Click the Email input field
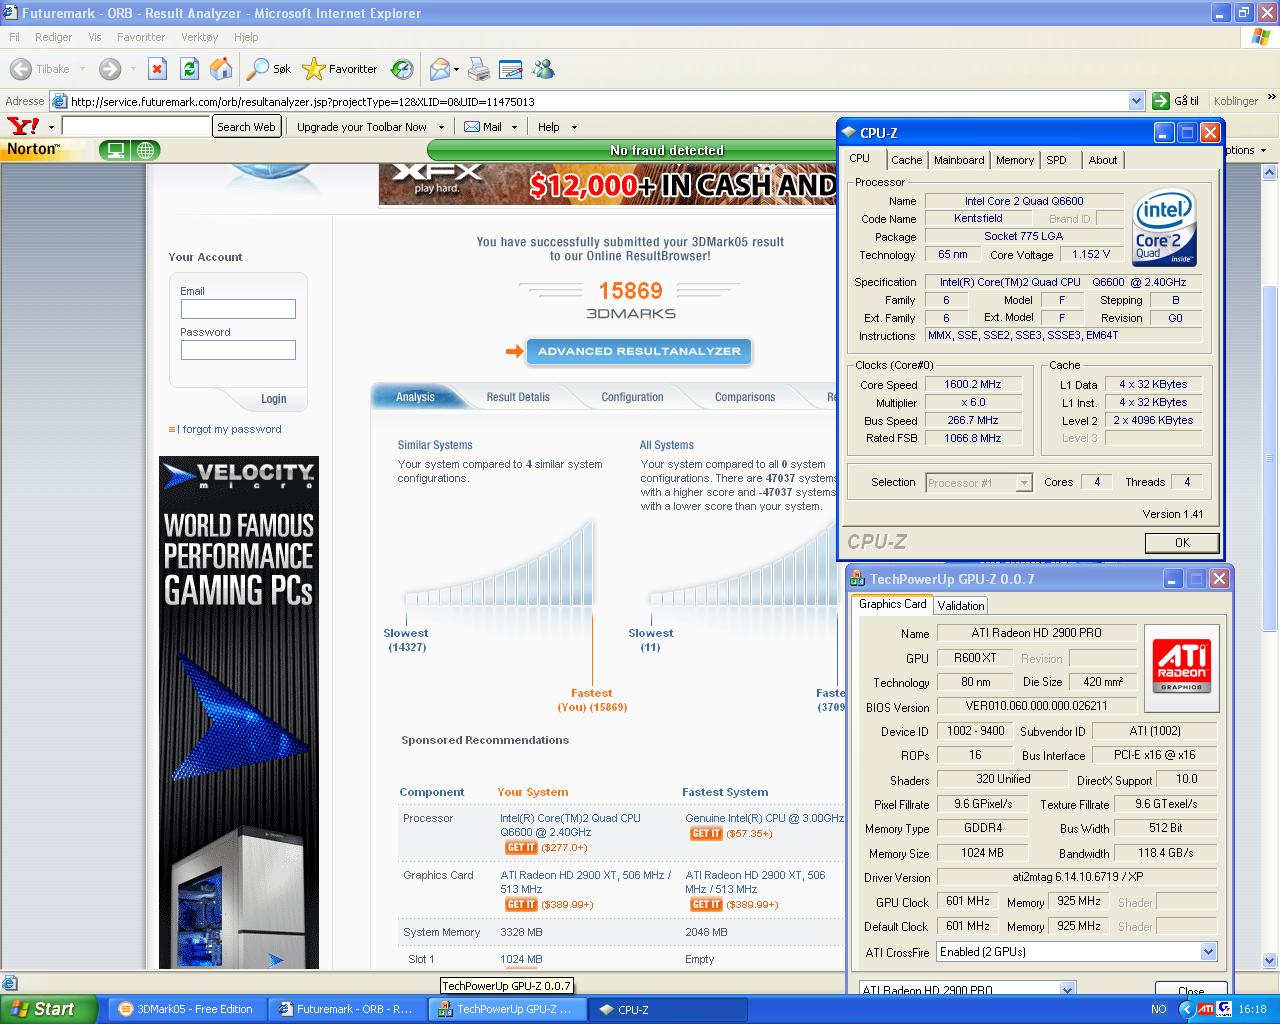 tap(238, 309)
